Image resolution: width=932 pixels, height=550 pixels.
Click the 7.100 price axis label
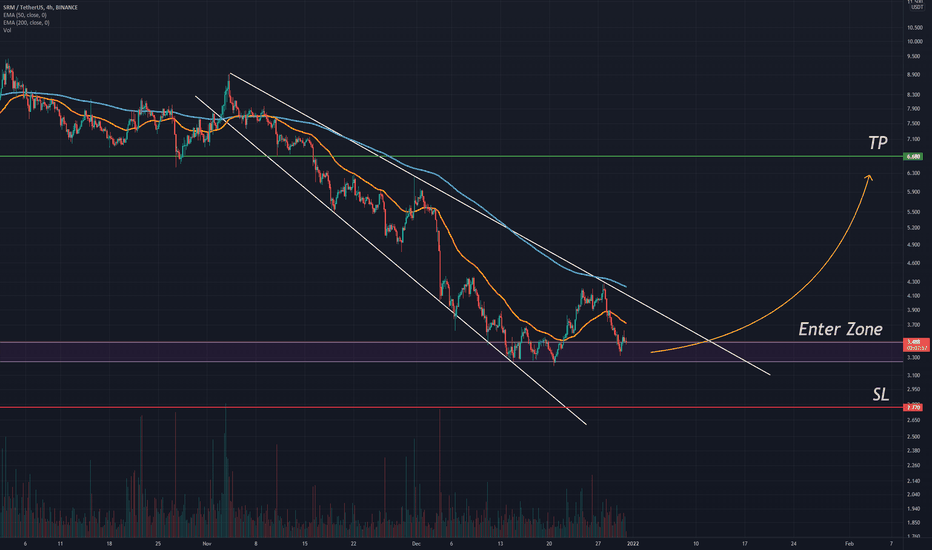click(915, 139)
